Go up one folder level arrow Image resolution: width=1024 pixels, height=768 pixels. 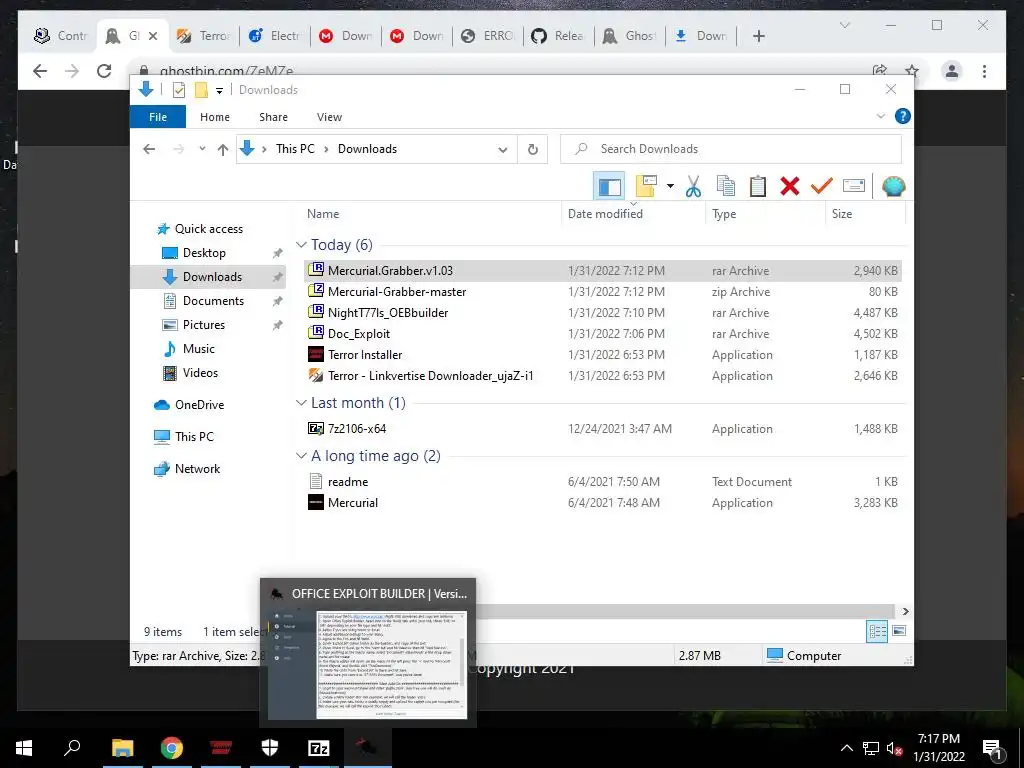tap(223, 150)
